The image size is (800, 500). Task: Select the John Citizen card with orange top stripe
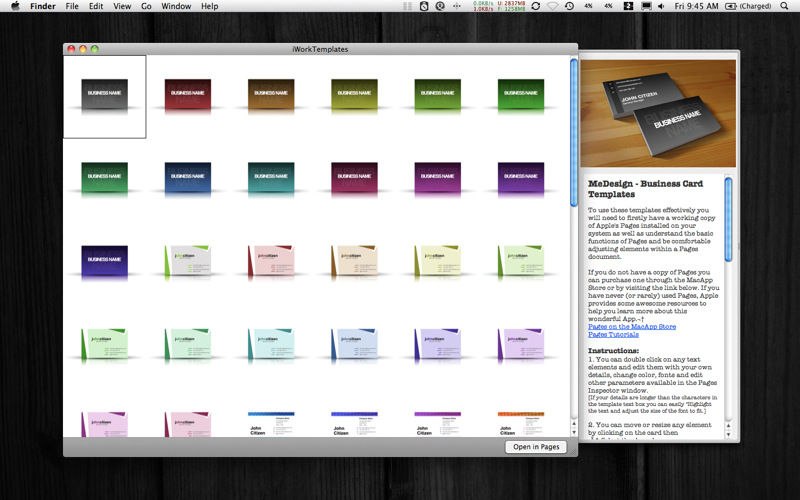(x=521, y=424)
